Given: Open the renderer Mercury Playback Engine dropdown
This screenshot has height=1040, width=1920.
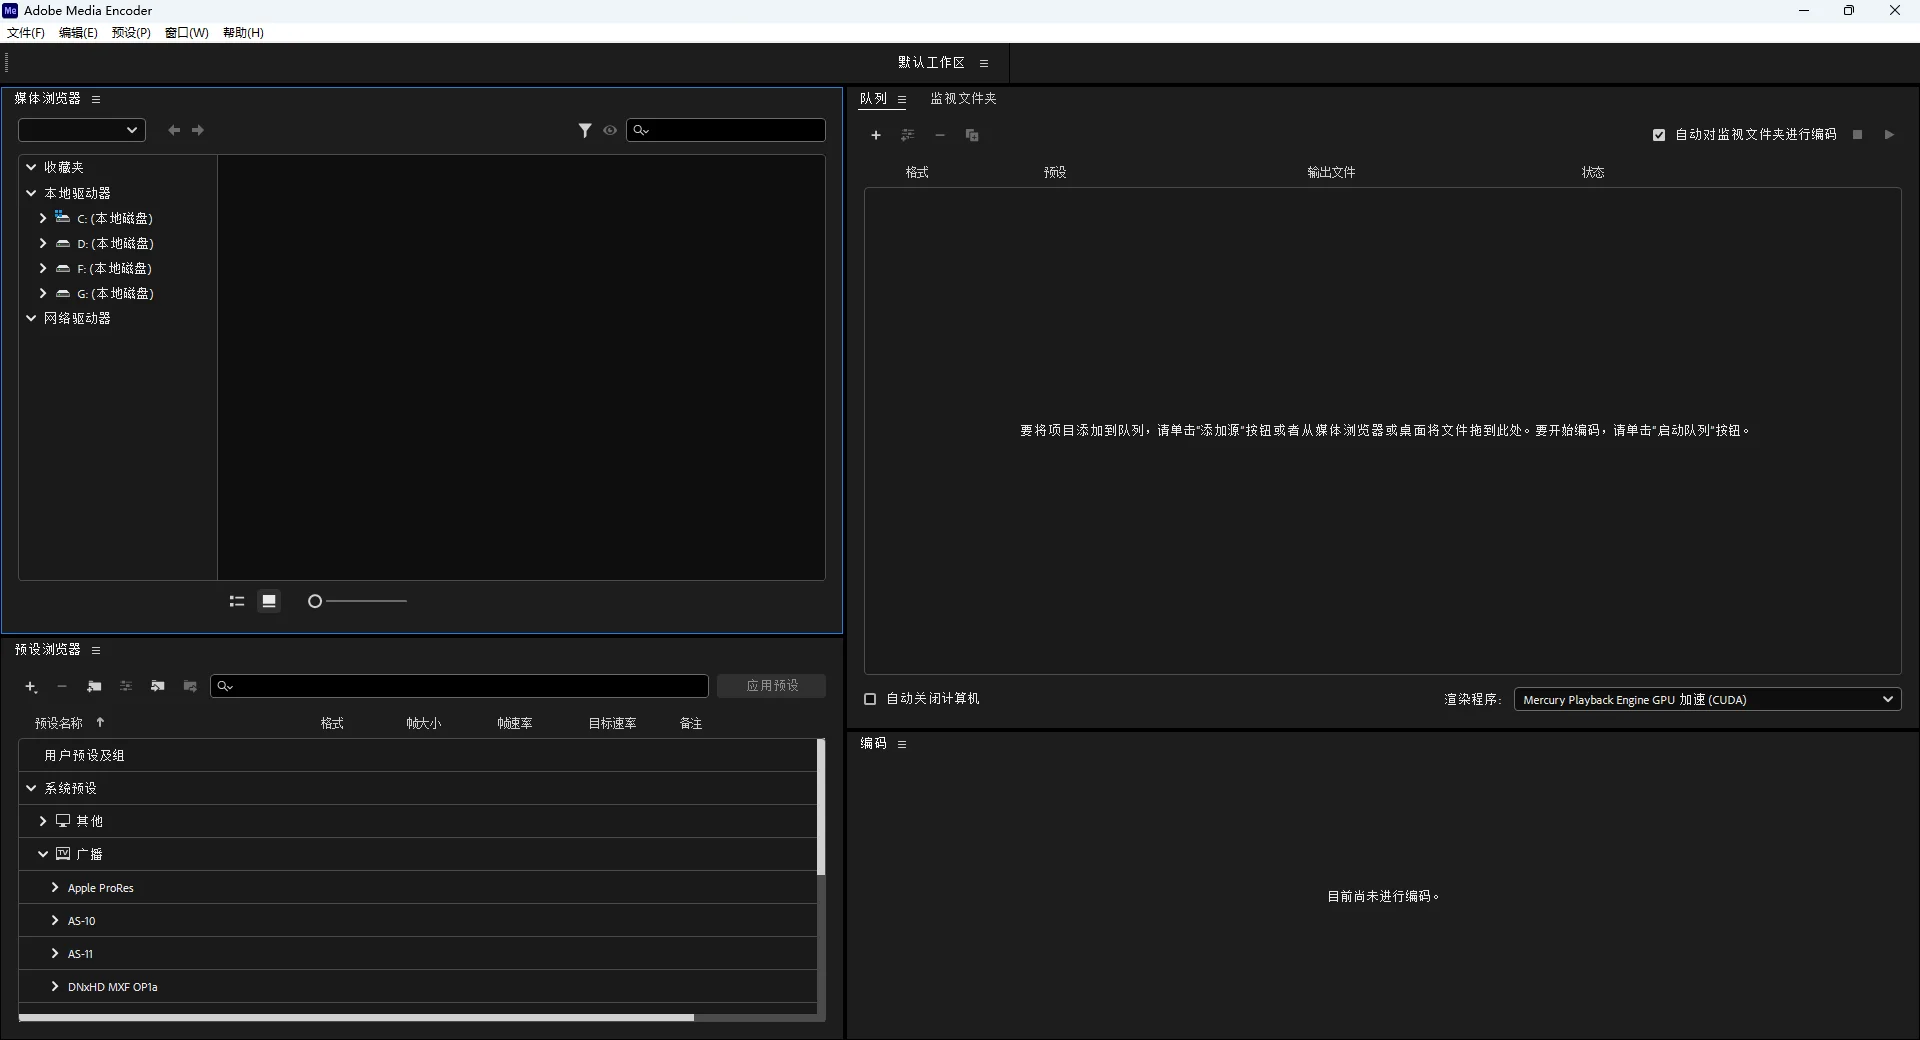Looking at the screenshot, I should (1707, 700).
